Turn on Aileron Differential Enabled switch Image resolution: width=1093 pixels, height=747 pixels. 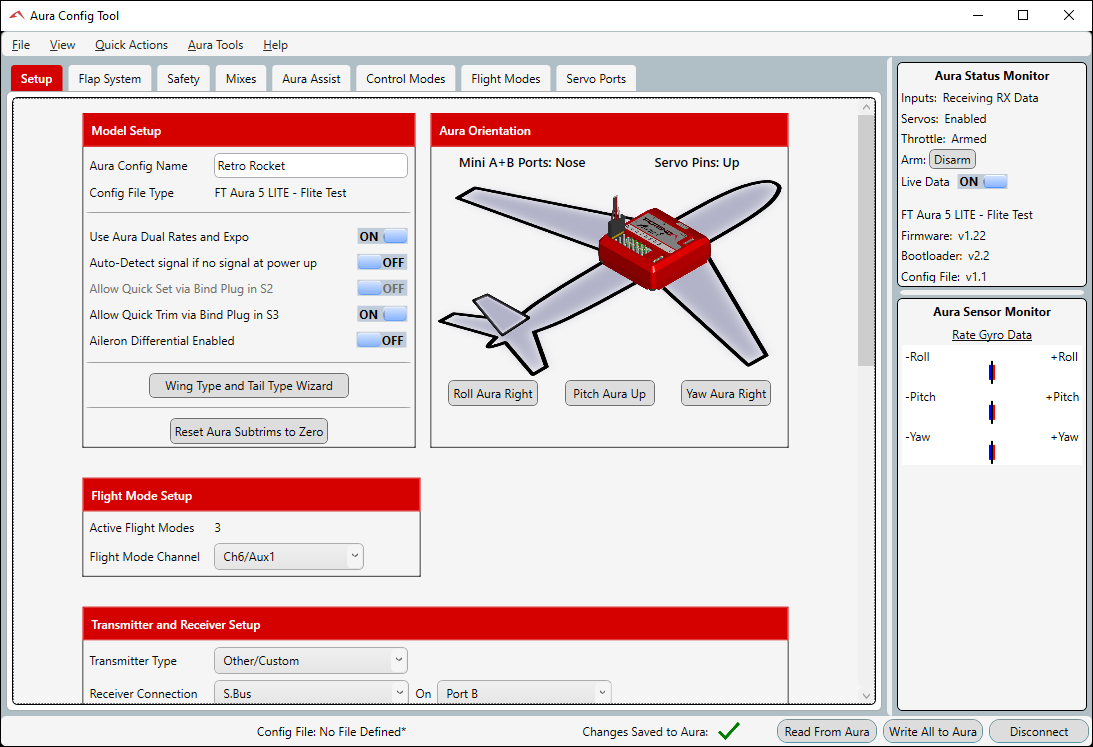382,341
